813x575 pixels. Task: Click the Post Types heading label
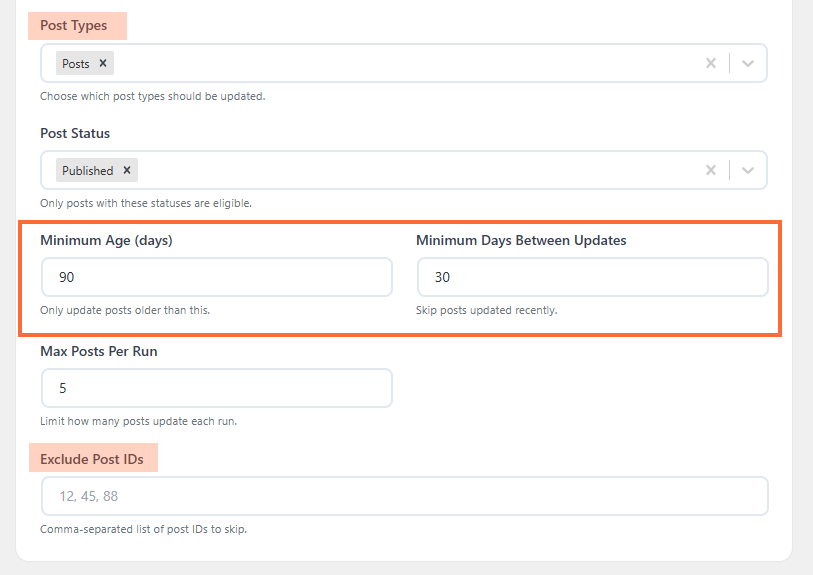[74, 25]
